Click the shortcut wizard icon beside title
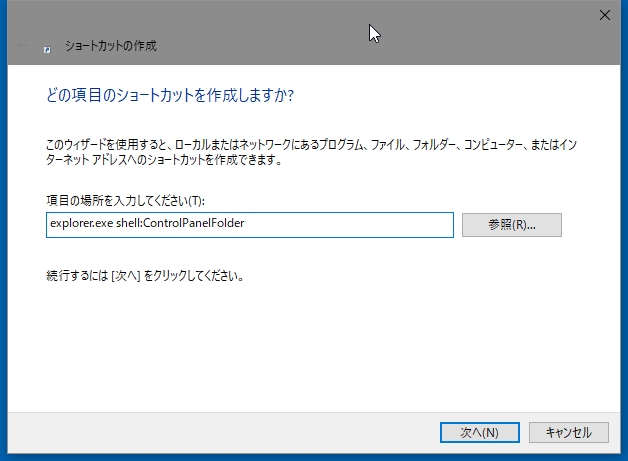 47,49
